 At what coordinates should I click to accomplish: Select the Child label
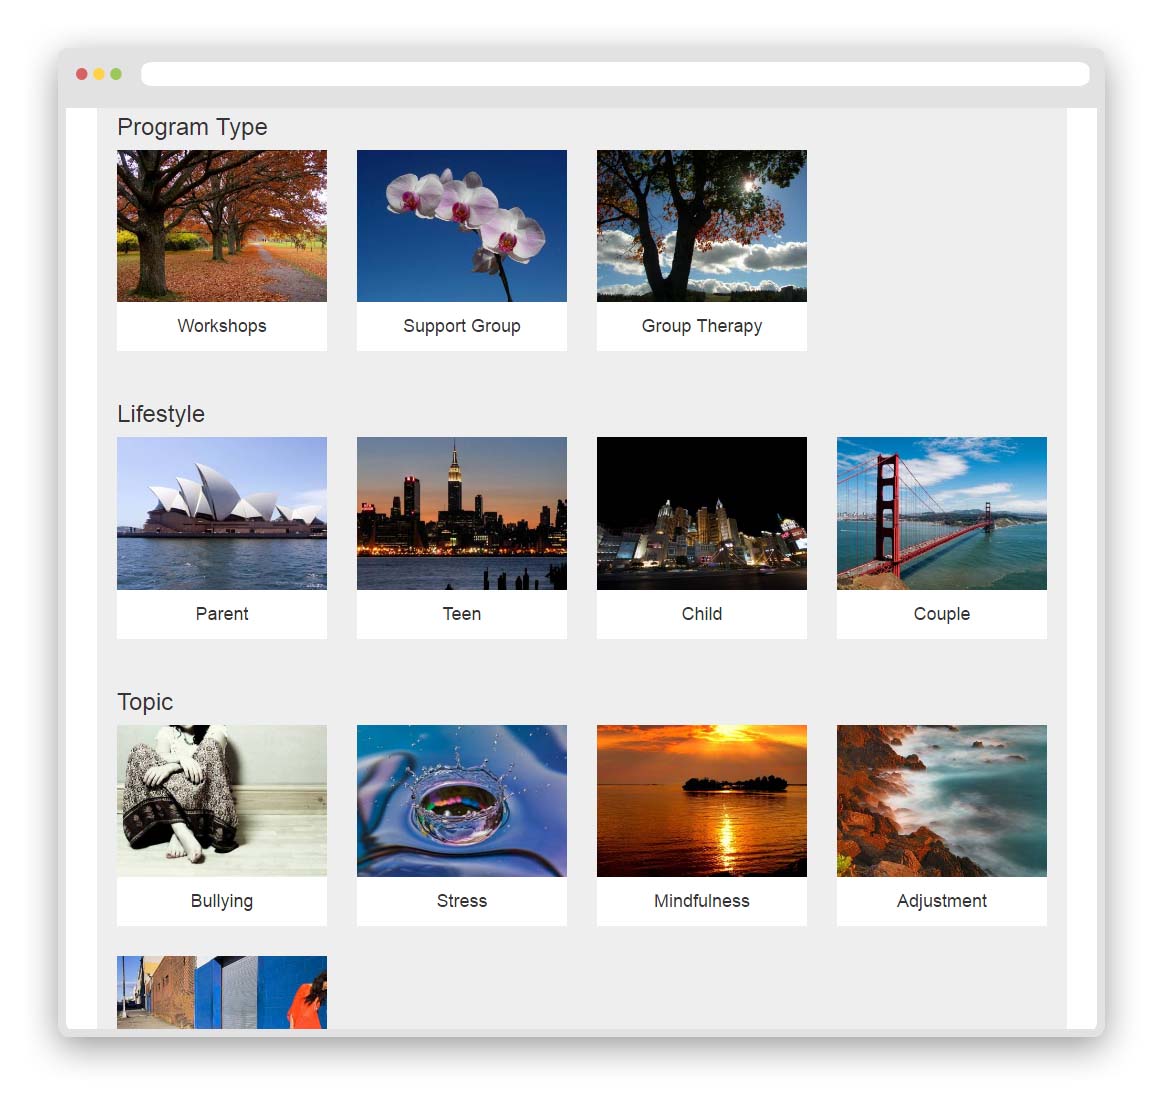coord(702,613)
